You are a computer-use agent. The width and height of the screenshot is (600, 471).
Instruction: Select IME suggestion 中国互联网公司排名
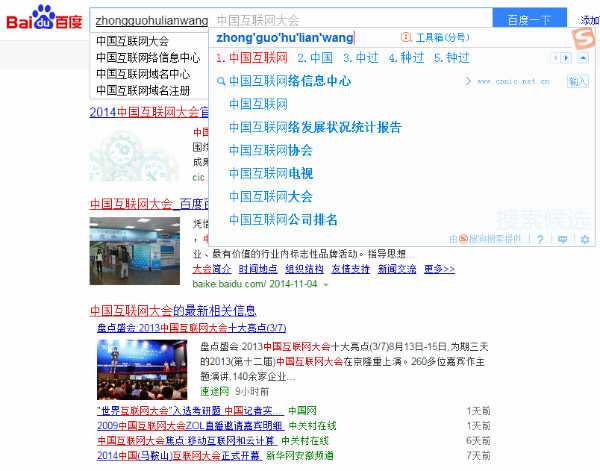pos(283,220)
